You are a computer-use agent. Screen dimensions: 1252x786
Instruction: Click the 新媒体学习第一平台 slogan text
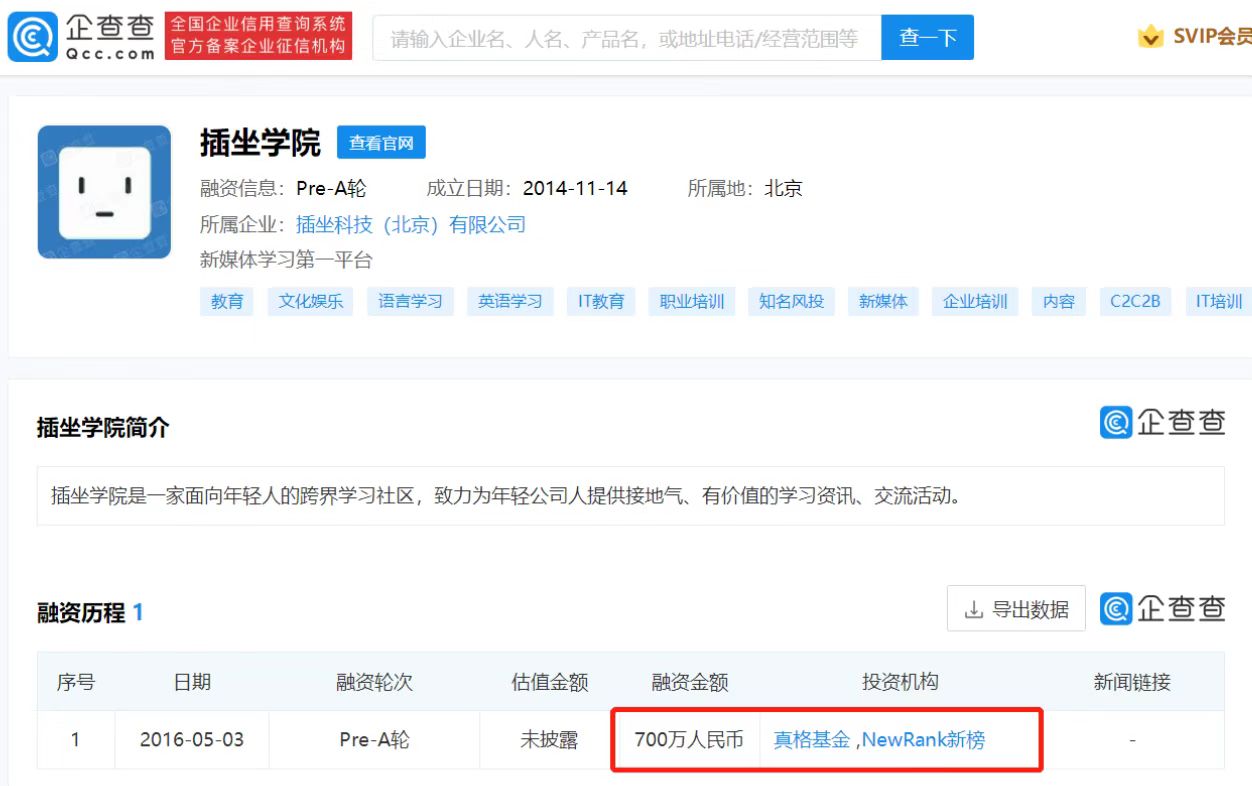coord(286,260)
